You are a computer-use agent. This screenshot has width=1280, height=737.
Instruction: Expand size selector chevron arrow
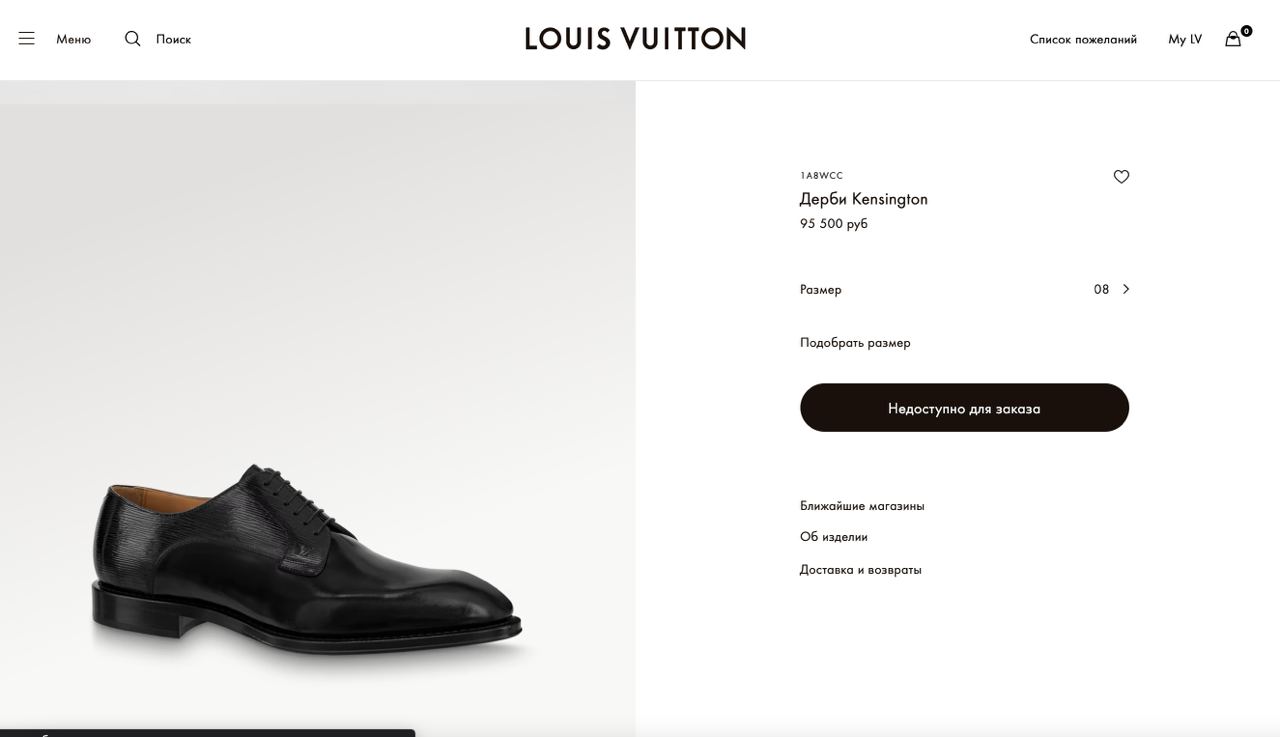[x=1126, y=289]
